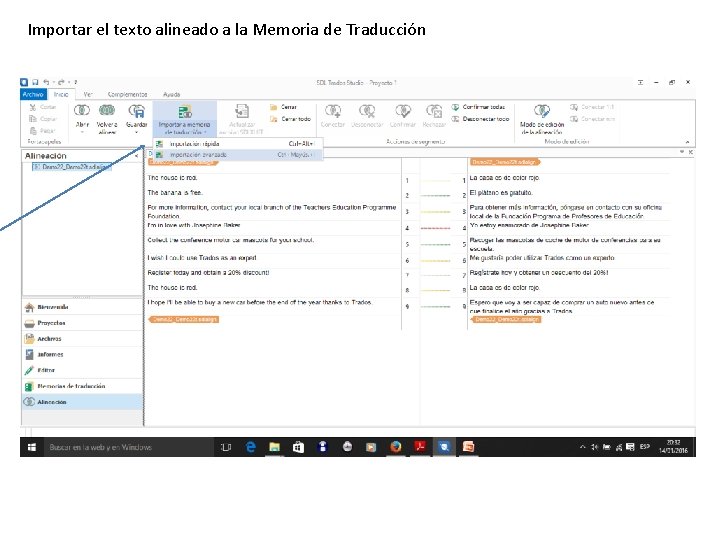Click Conectar n:m in ribbon
This screenshot has height=540, width=720.
[x=592, y=119]
